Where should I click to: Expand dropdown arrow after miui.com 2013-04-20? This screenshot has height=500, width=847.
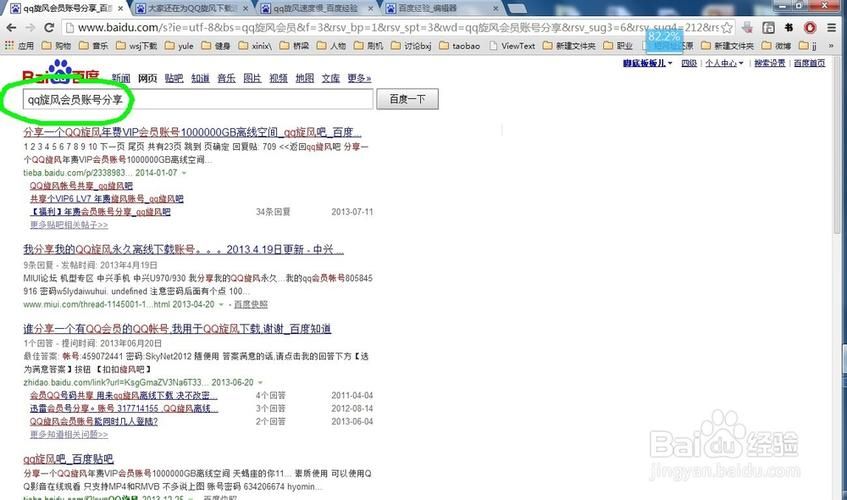[221, 305]
